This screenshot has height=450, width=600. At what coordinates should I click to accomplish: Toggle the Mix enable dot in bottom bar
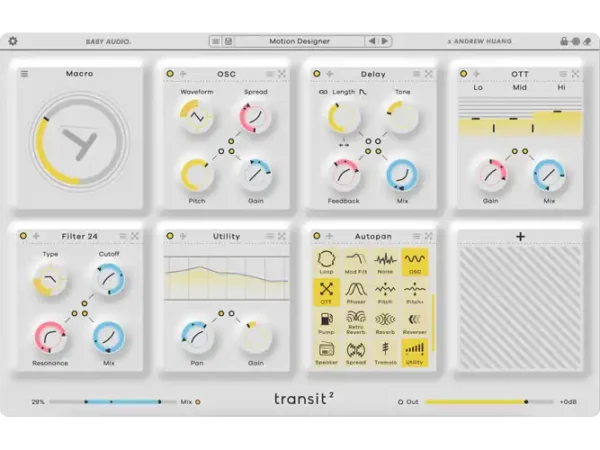[198, 402]
